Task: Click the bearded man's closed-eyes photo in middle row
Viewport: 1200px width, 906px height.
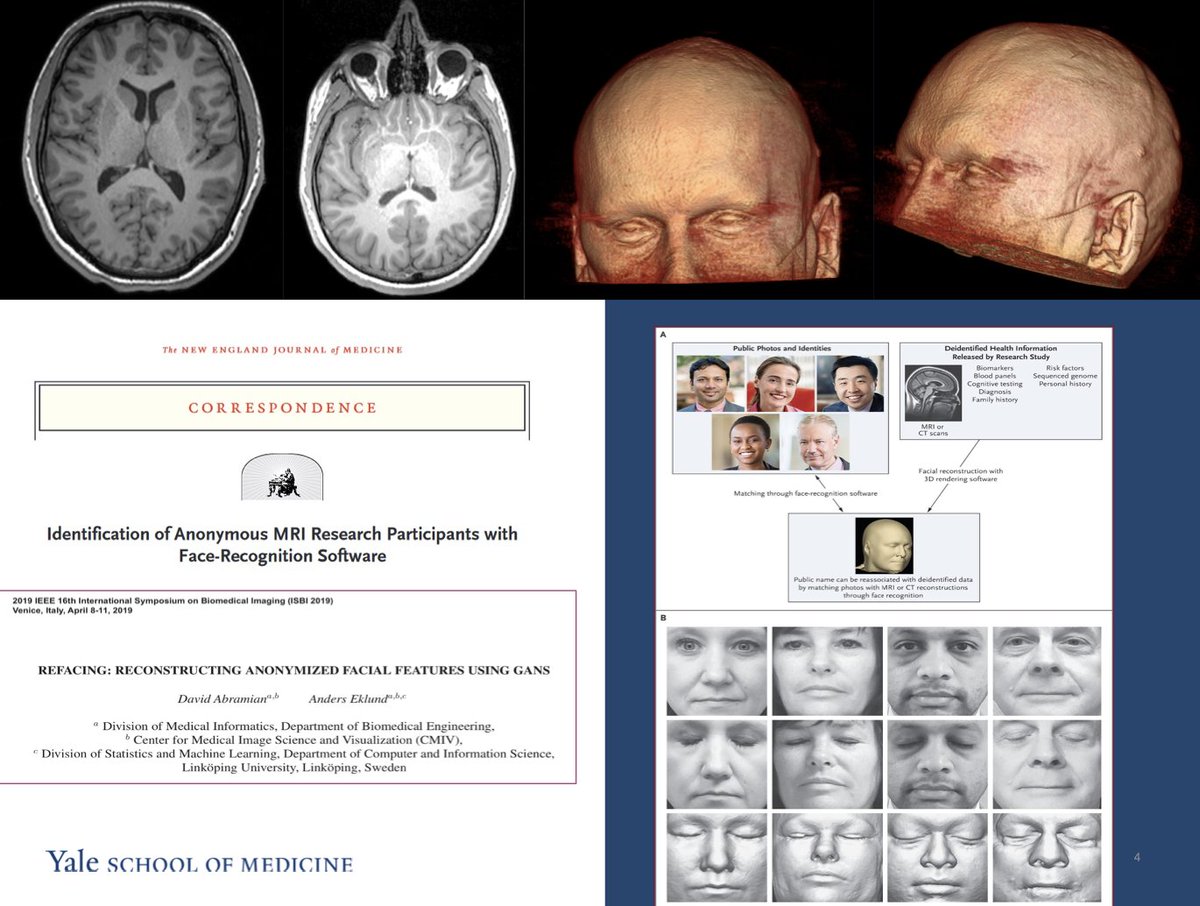Action: point(938,766)
